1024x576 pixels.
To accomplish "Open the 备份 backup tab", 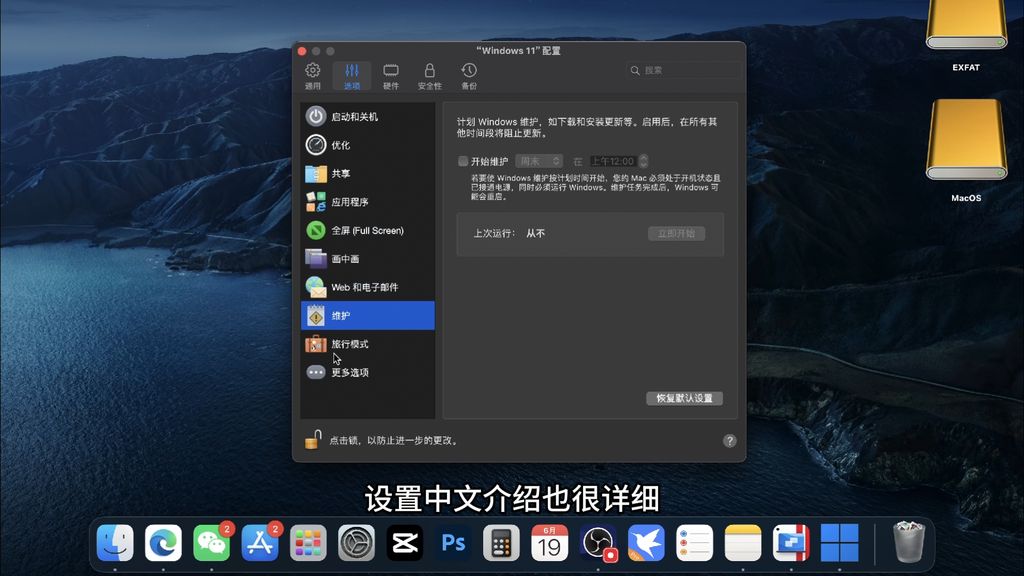I will (x=469, y=76).
